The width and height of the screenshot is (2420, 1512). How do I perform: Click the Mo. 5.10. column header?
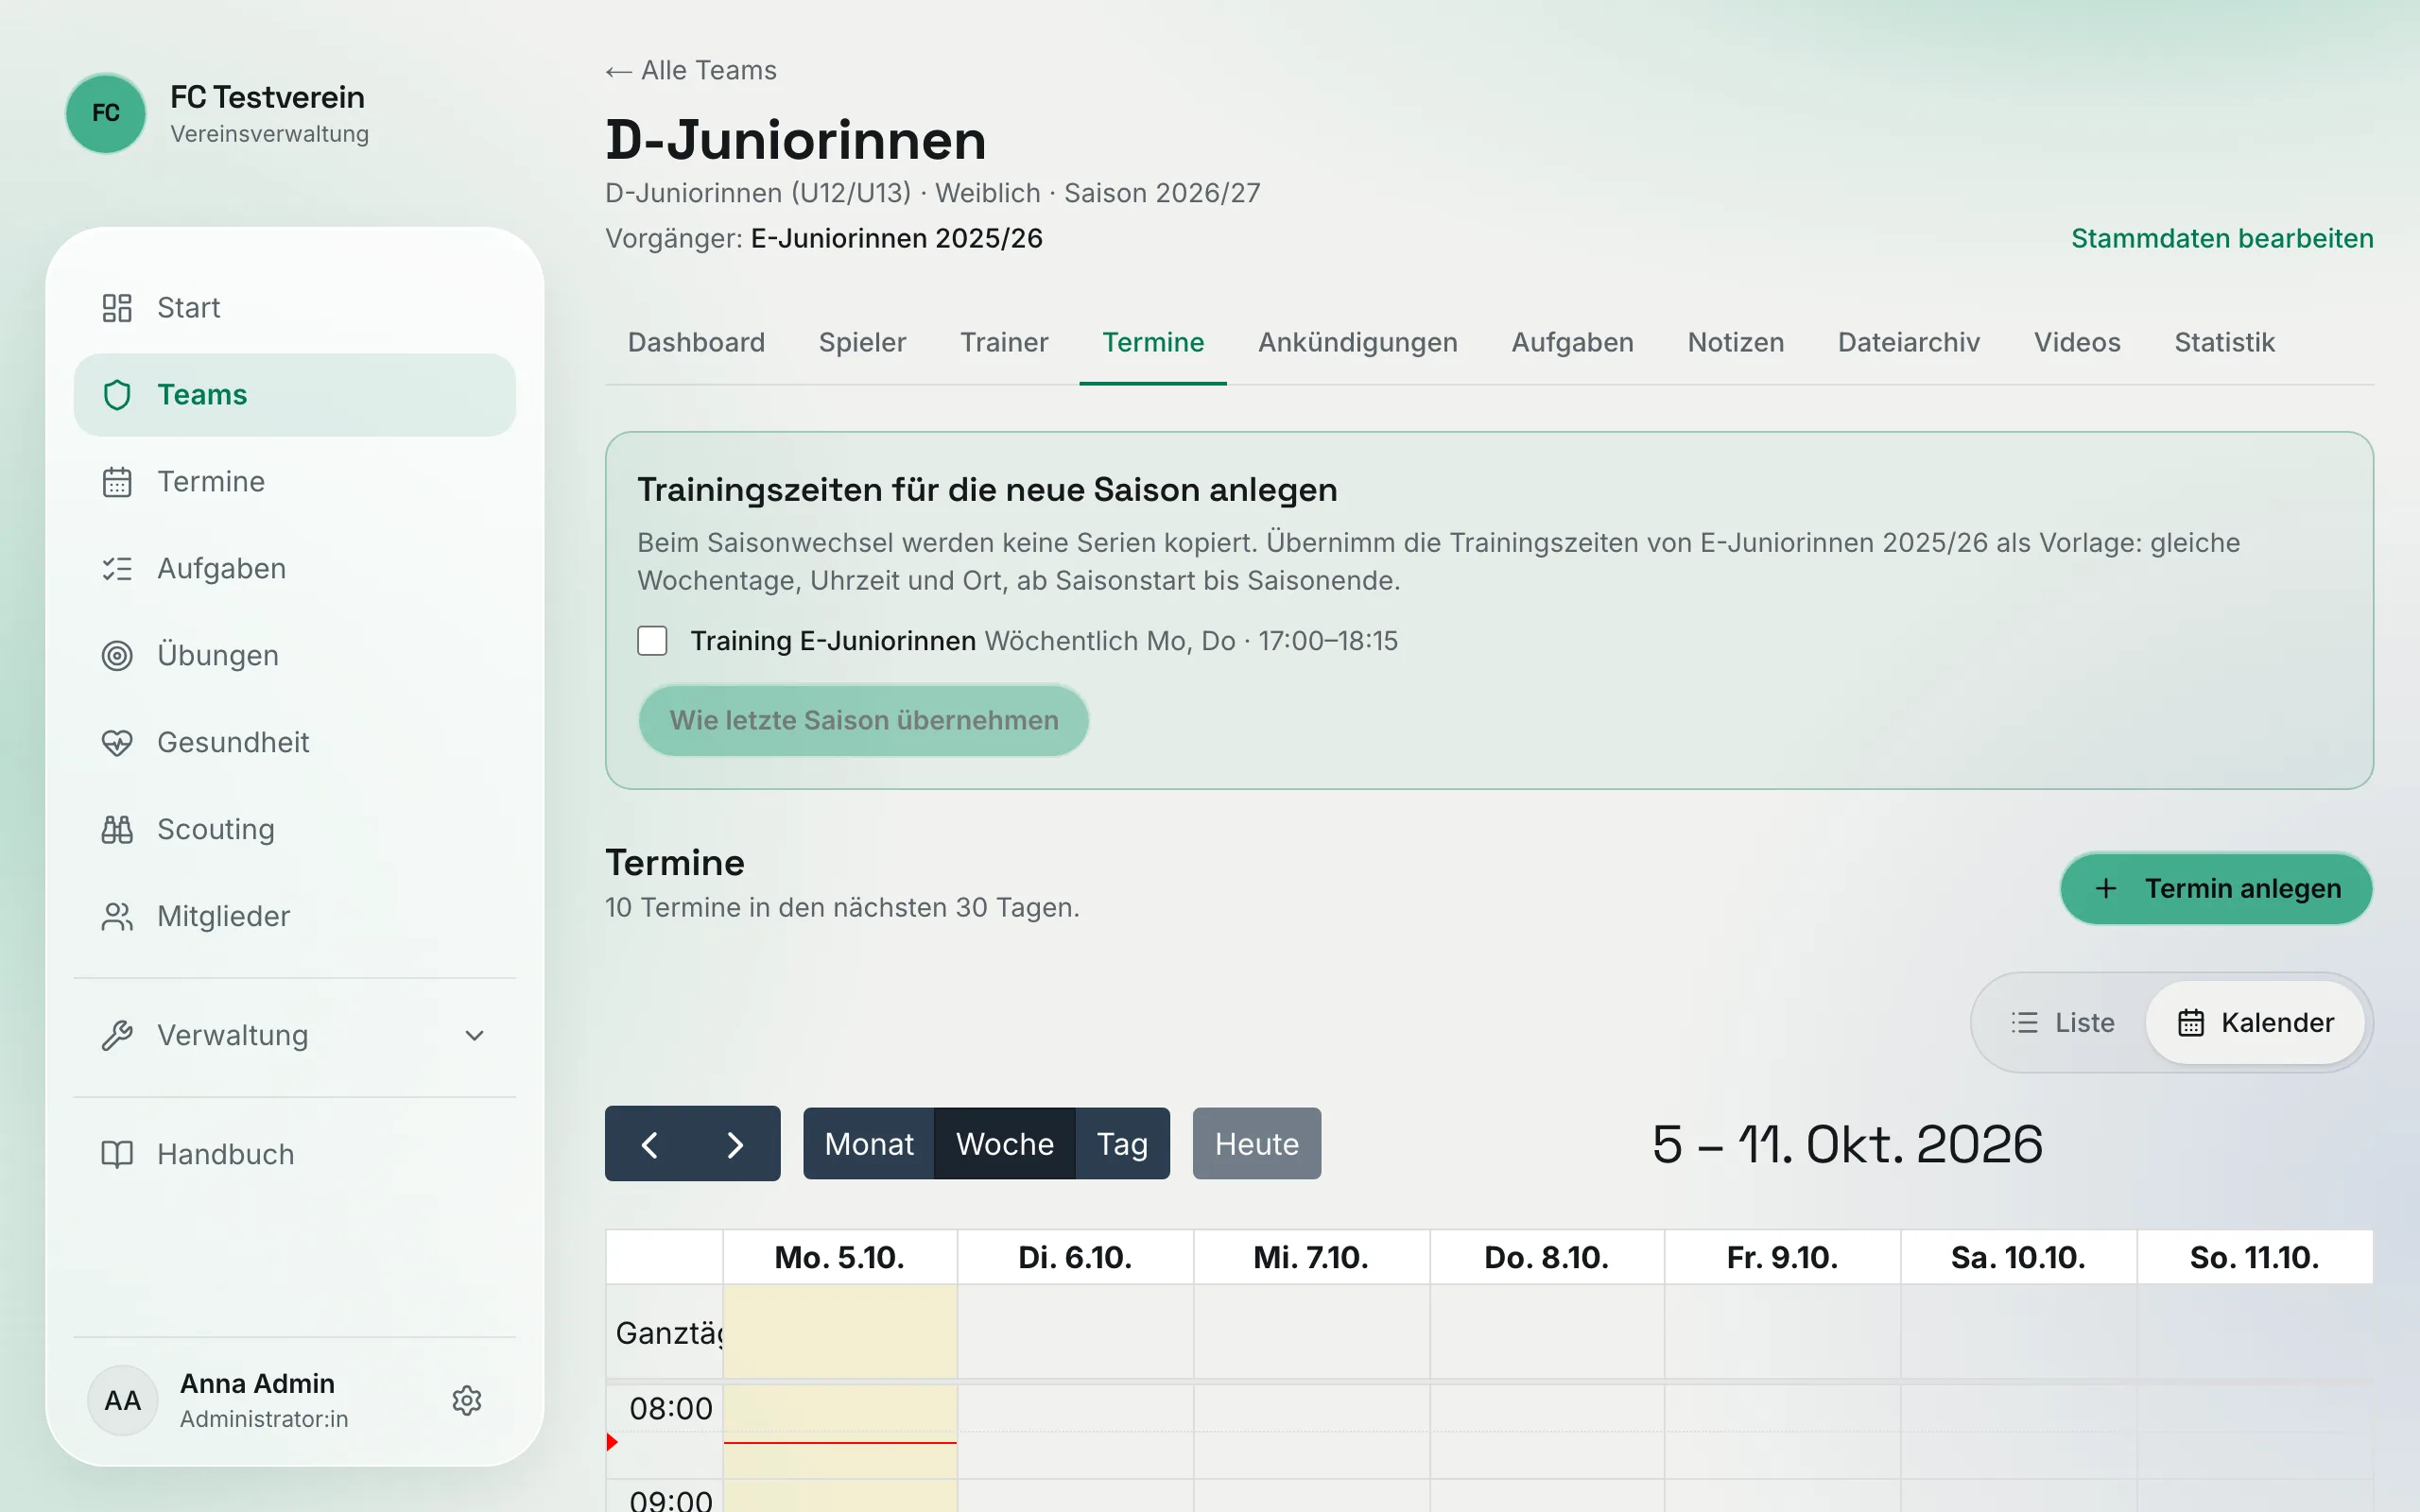click(x=840, y=1258)
